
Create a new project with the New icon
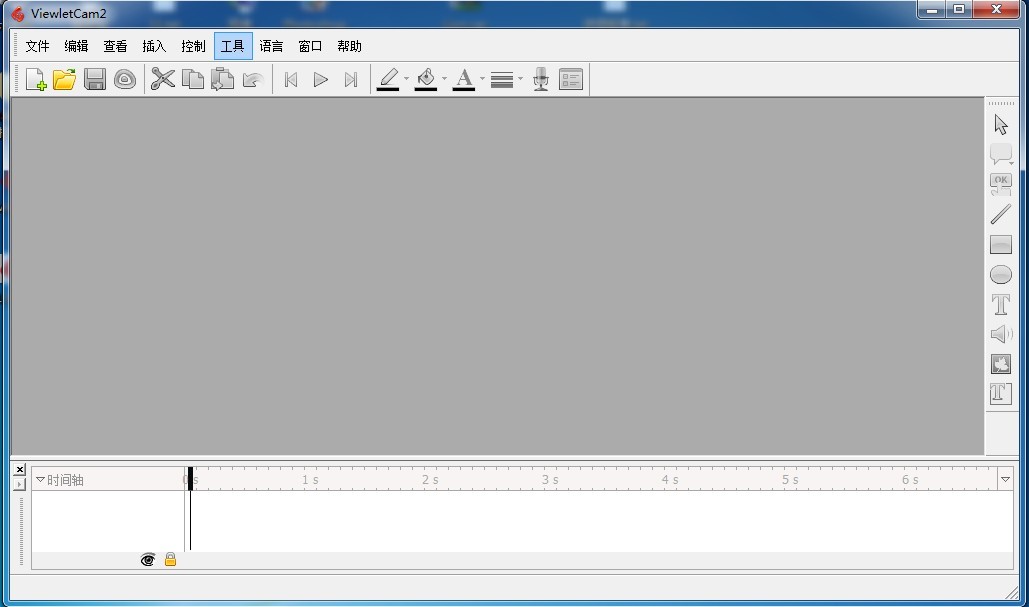pyautogui.click(x=35, y=80)
